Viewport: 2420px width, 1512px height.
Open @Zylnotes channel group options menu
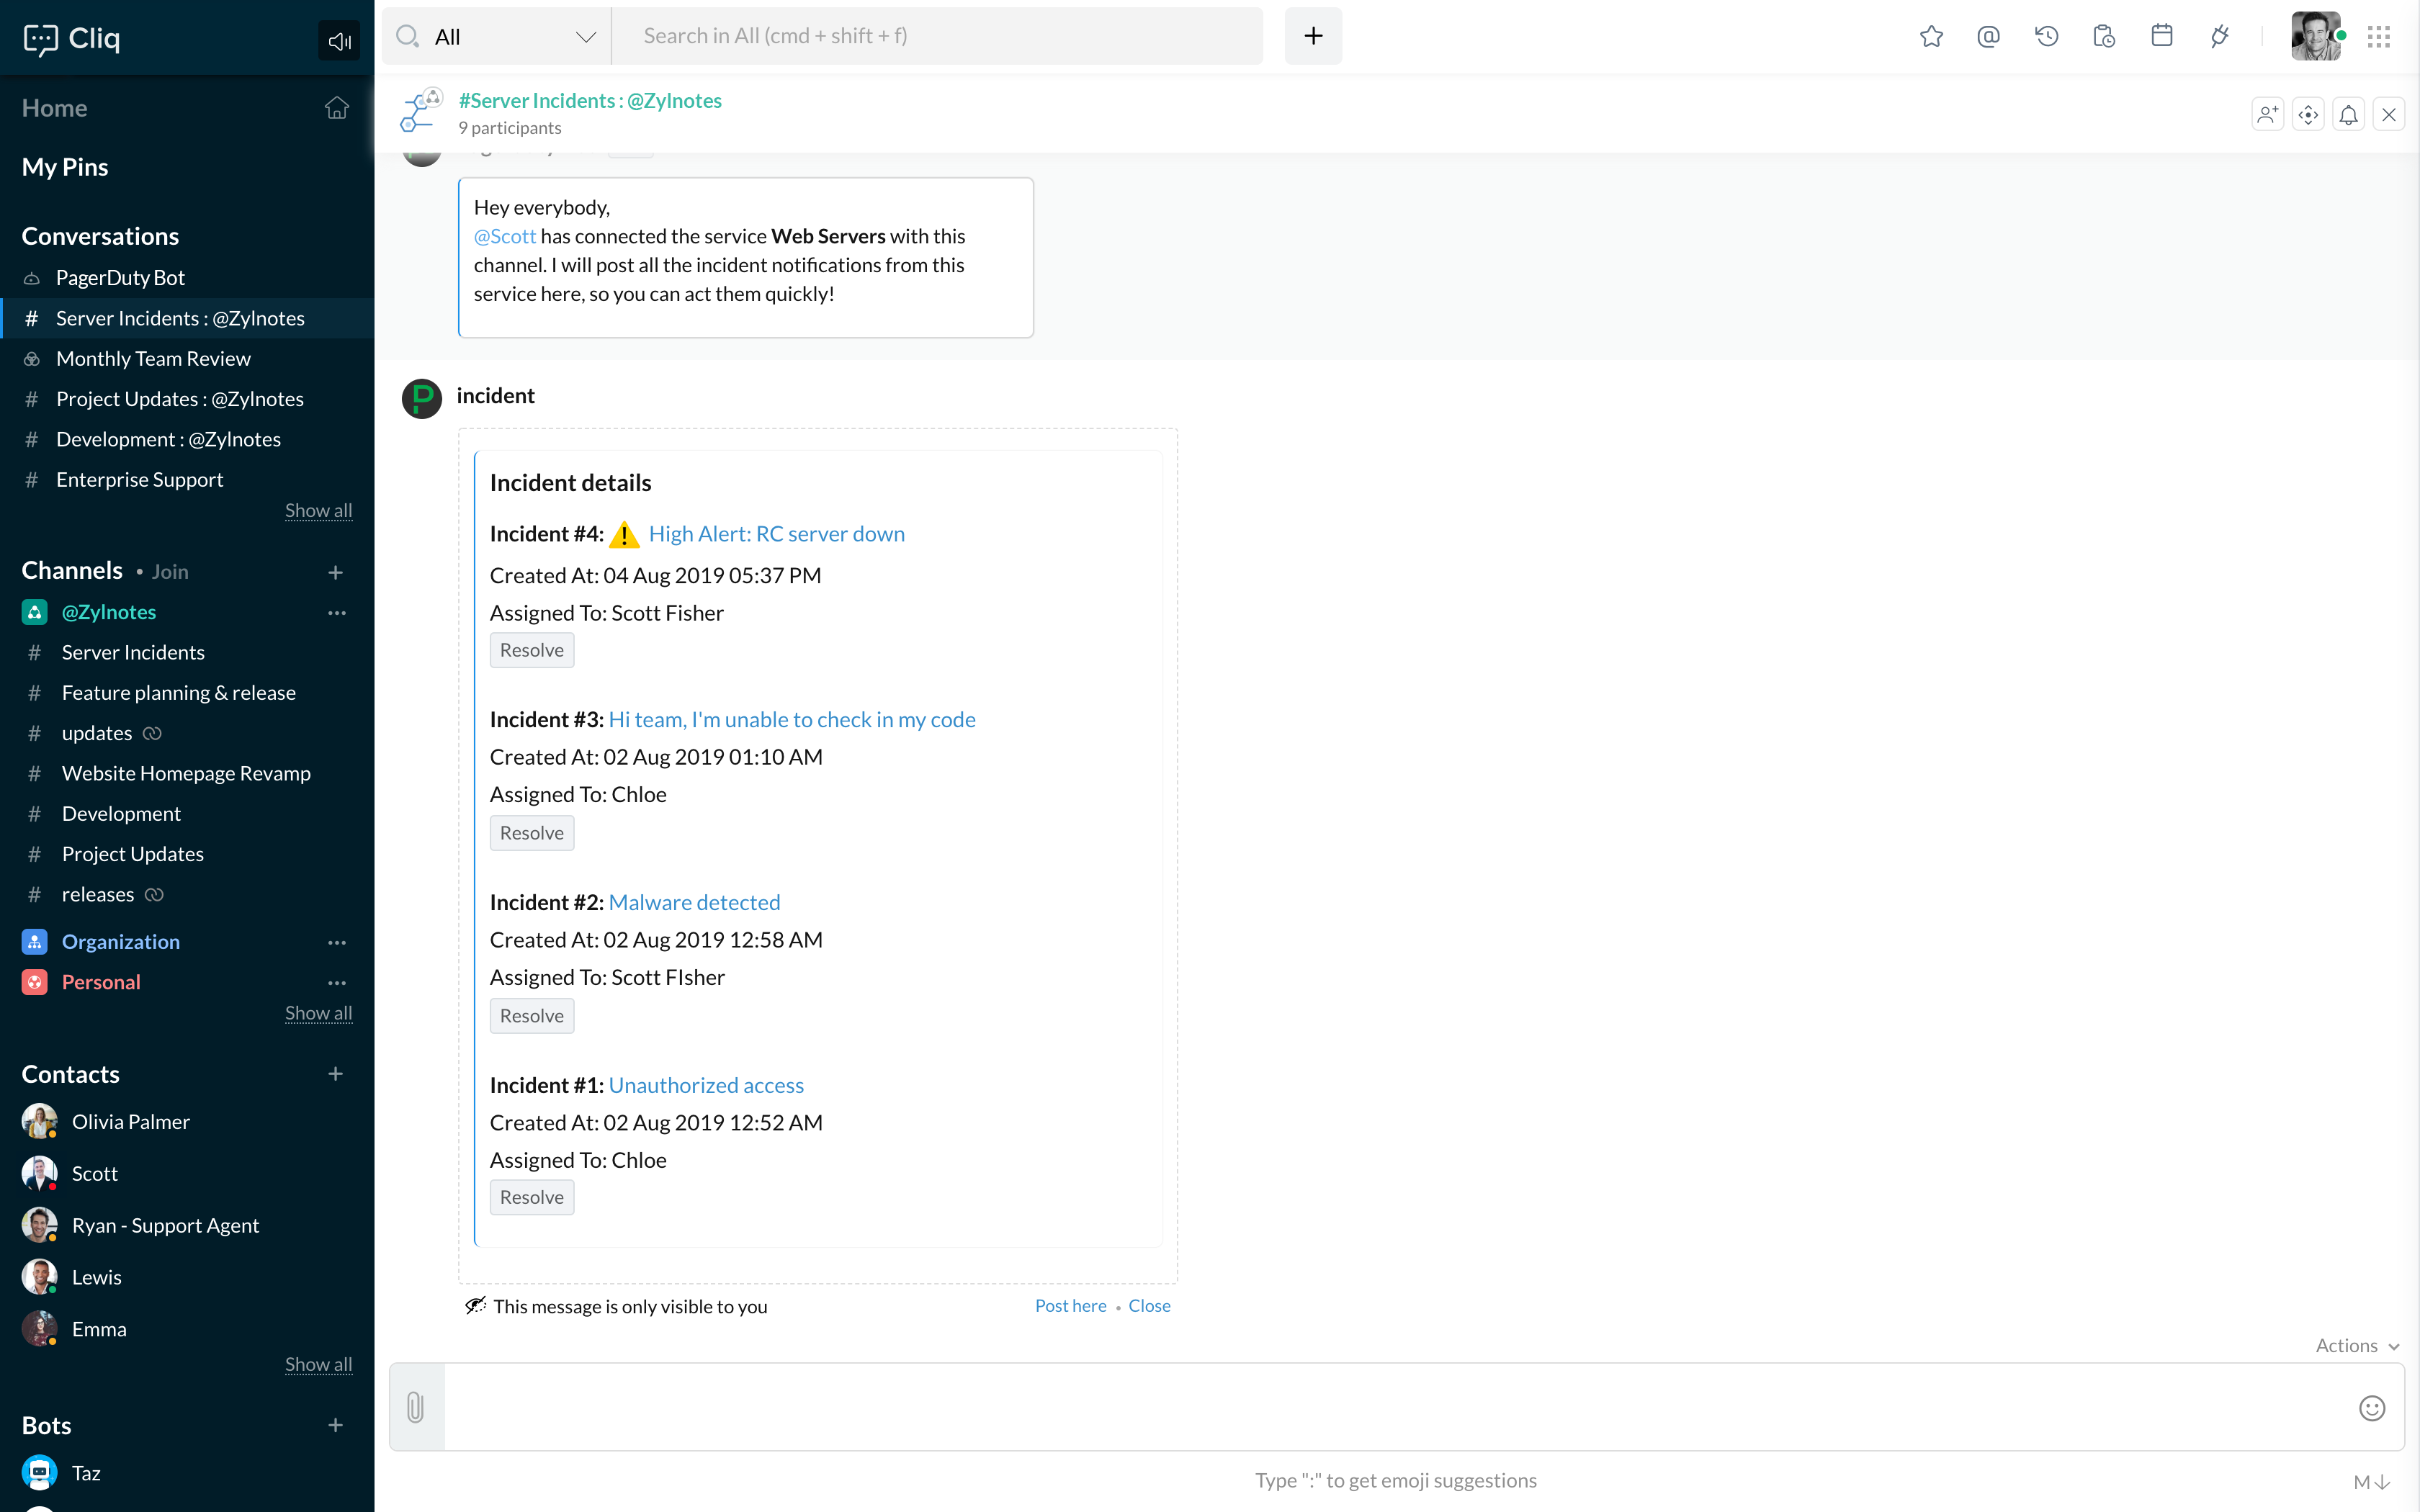point(337,613)
